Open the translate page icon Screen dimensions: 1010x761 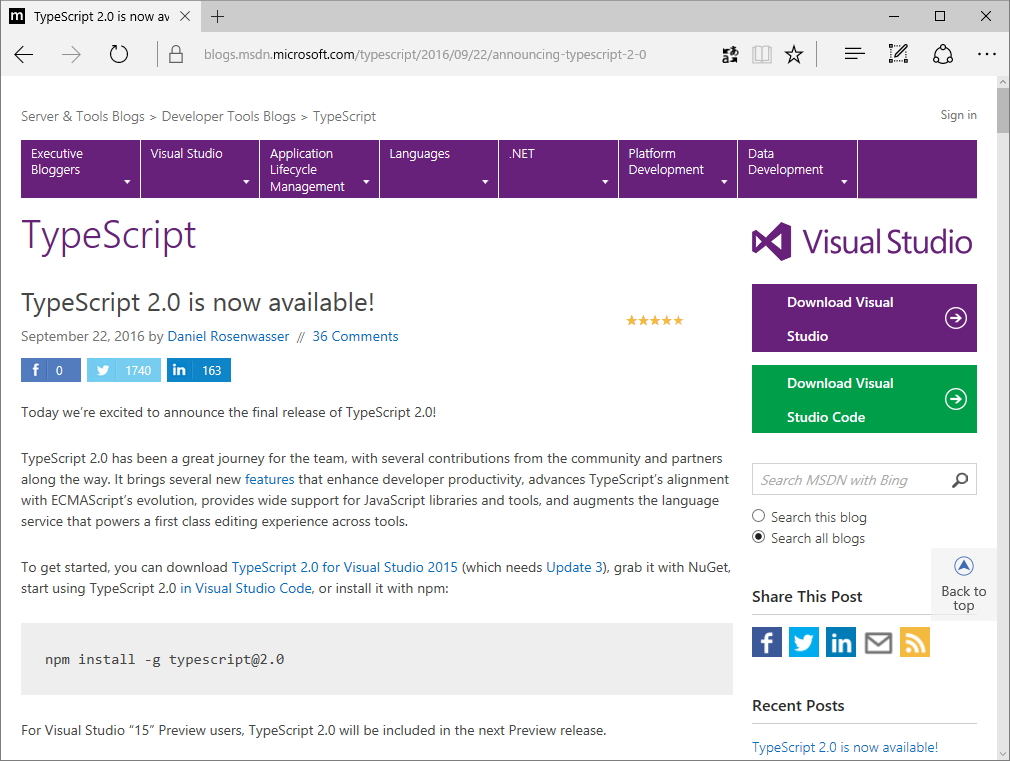click(x=730, y=55)
